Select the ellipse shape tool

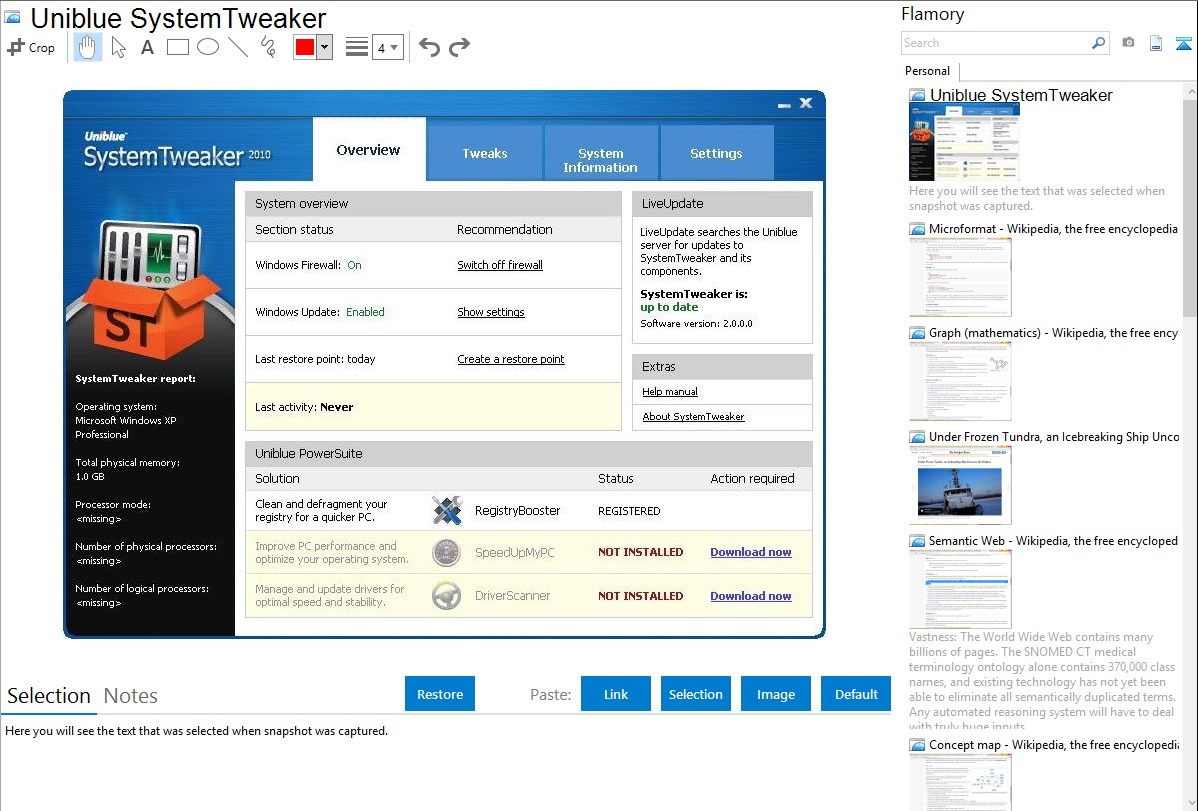pyautogui.click(x=208, y=47)
